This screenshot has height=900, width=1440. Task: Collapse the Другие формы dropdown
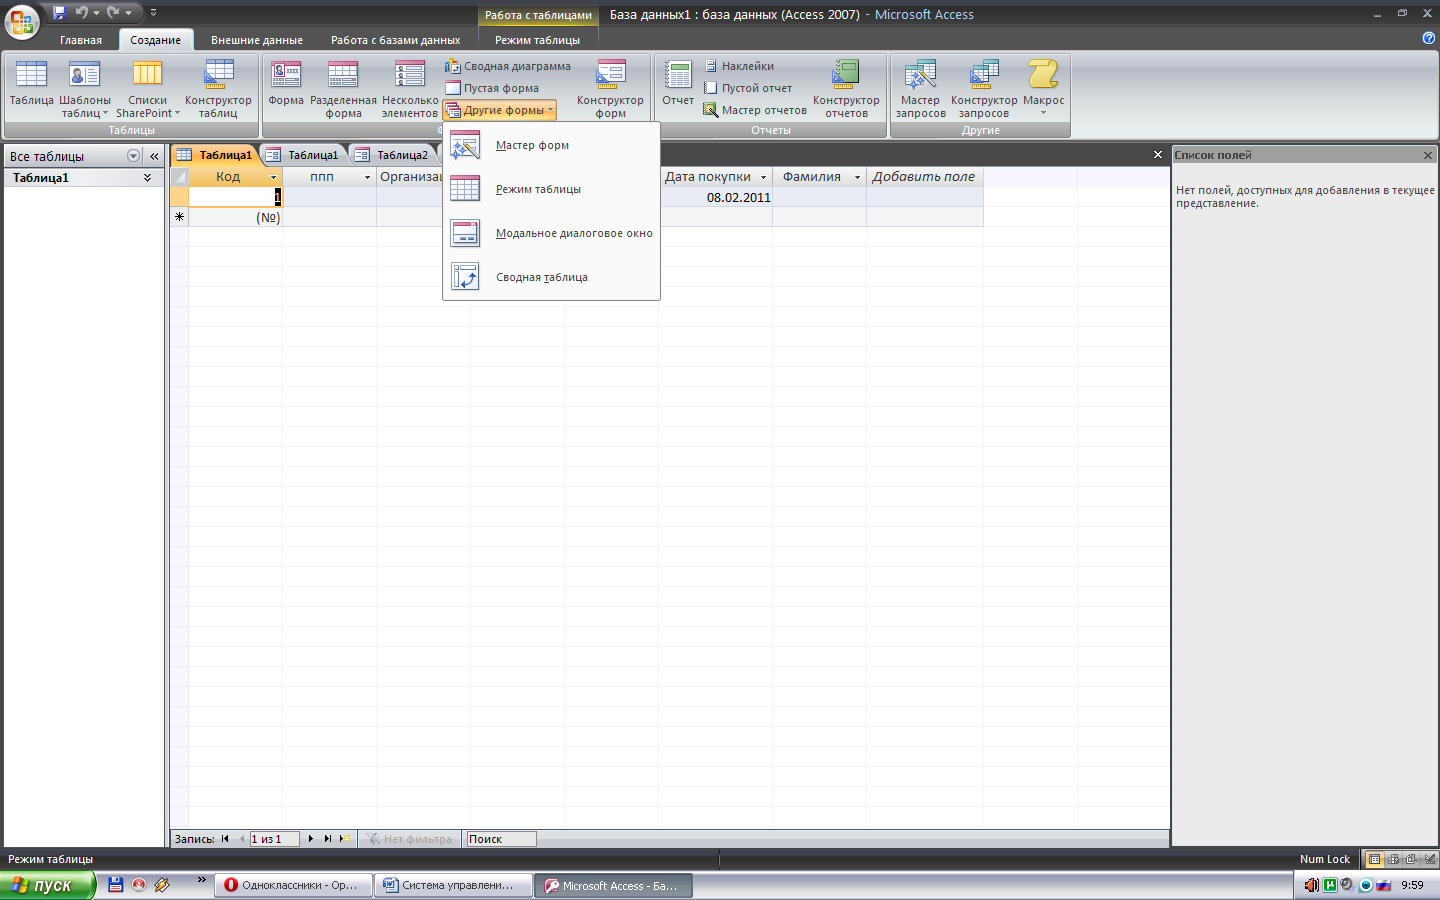pos(499,110)
